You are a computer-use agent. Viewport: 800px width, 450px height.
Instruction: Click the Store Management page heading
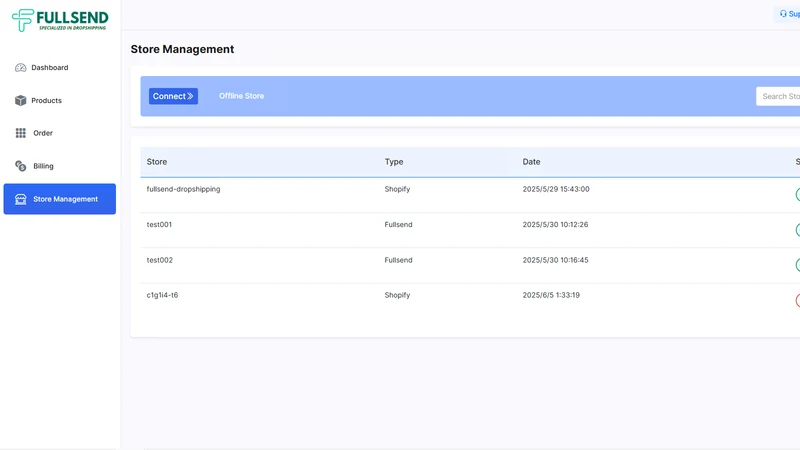182,49
